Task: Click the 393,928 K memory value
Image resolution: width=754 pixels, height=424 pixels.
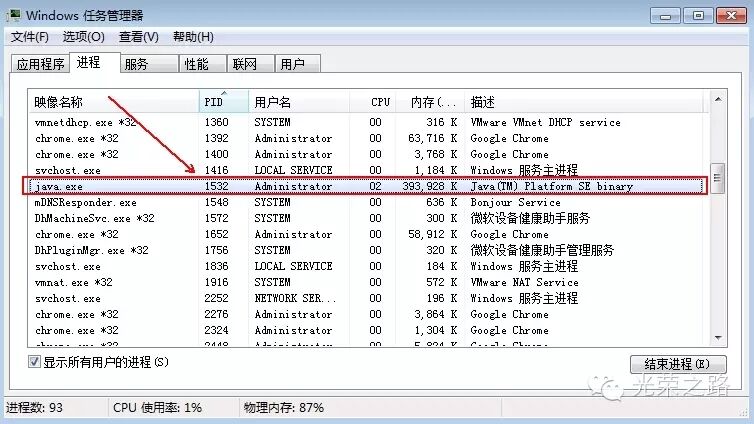Action: tap(430, 186)
